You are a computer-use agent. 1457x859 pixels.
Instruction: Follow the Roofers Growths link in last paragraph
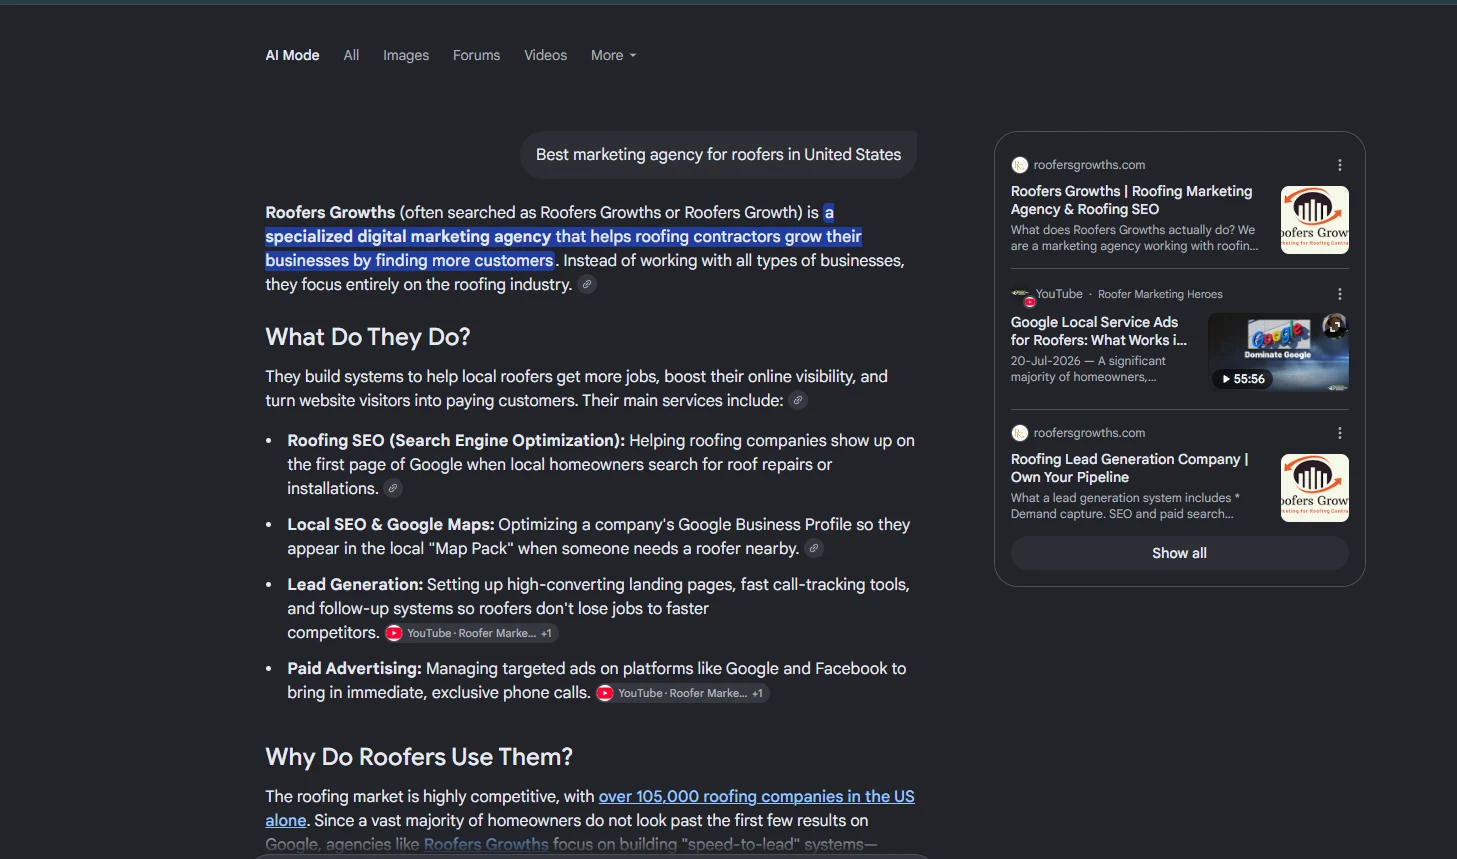click(486, 844)
